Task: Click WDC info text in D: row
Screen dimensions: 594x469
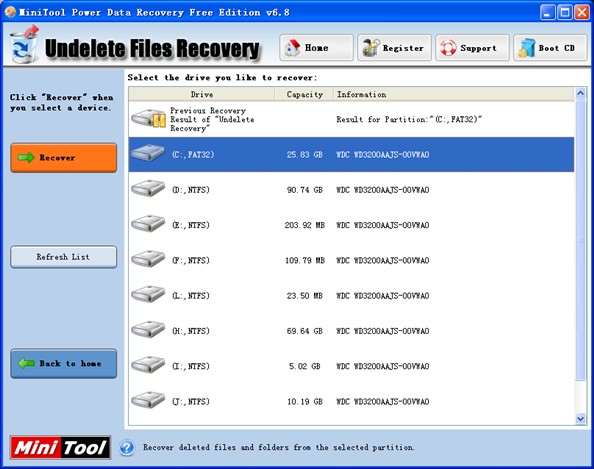Action: (x=383, y=190)
